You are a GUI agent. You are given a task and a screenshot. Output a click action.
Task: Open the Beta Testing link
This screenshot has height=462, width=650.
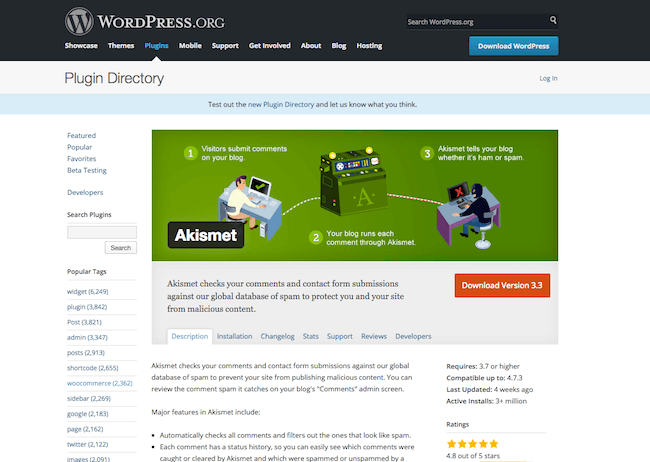click(x=87, y=170)
